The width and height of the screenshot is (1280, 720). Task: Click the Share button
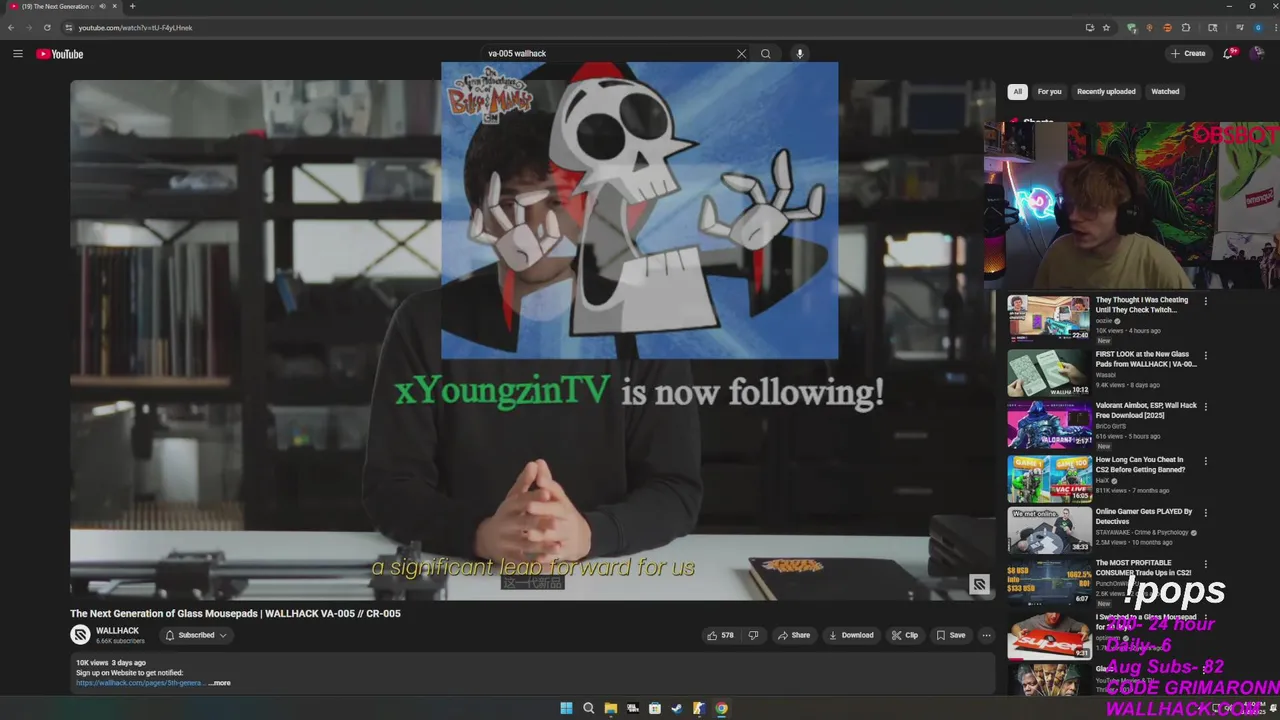pos(794,635)
